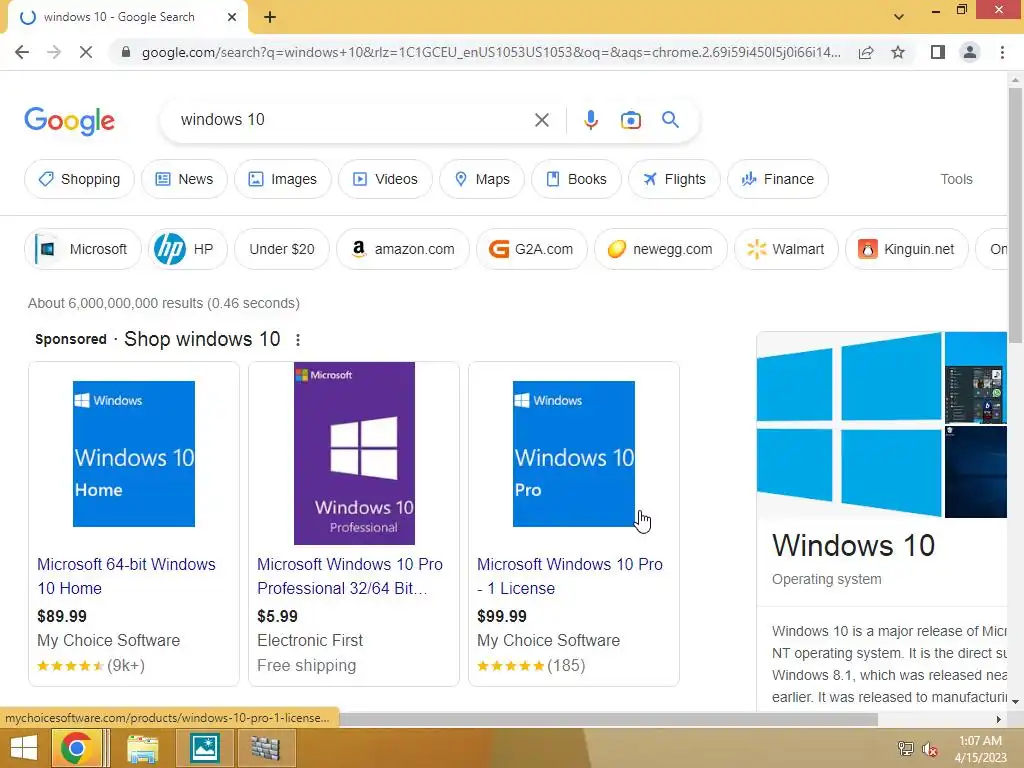Select the newegg.com chip
The image size is (1024, 768).
(661, 249)
